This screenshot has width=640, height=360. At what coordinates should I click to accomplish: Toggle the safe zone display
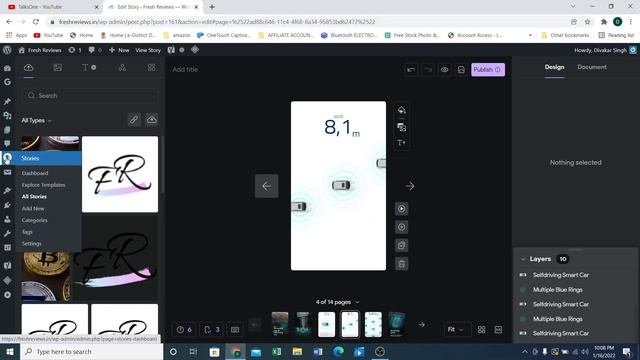pyautogui.click(x=498, y=329)
